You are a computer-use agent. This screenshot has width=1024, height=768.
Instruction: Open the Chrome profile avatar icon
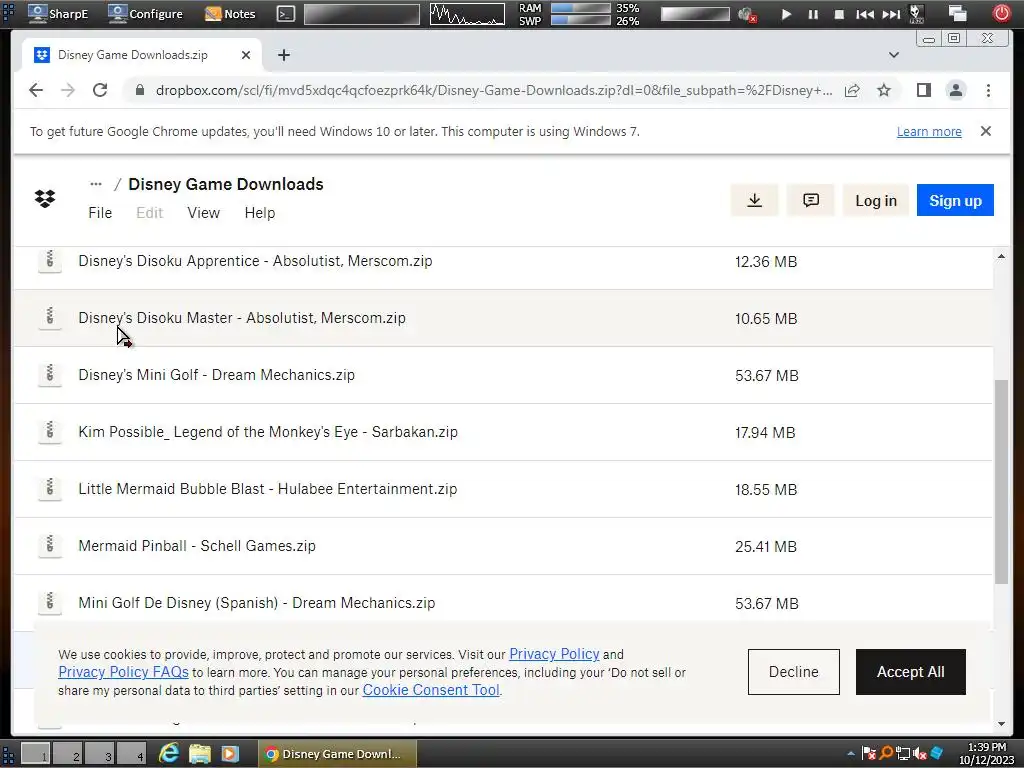point(955,90)
